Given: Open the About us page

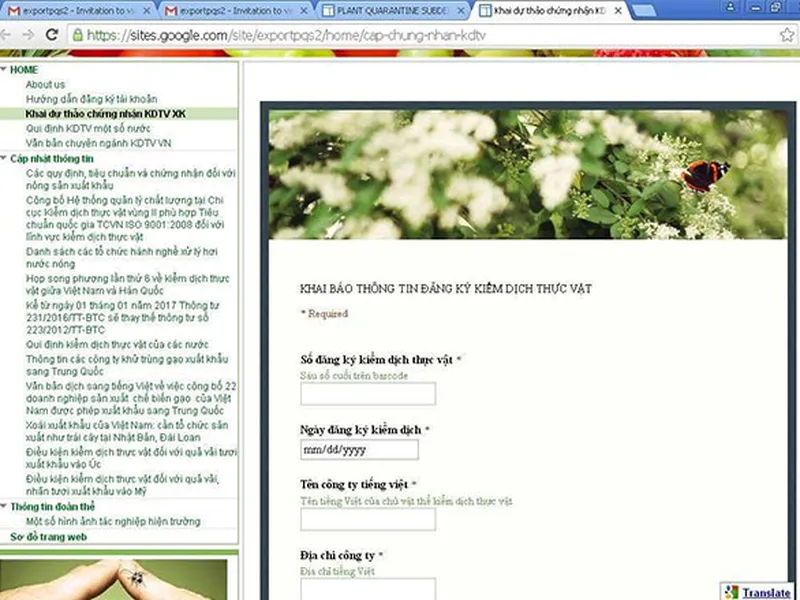Looking at the screenshot, I should point(45,85).
